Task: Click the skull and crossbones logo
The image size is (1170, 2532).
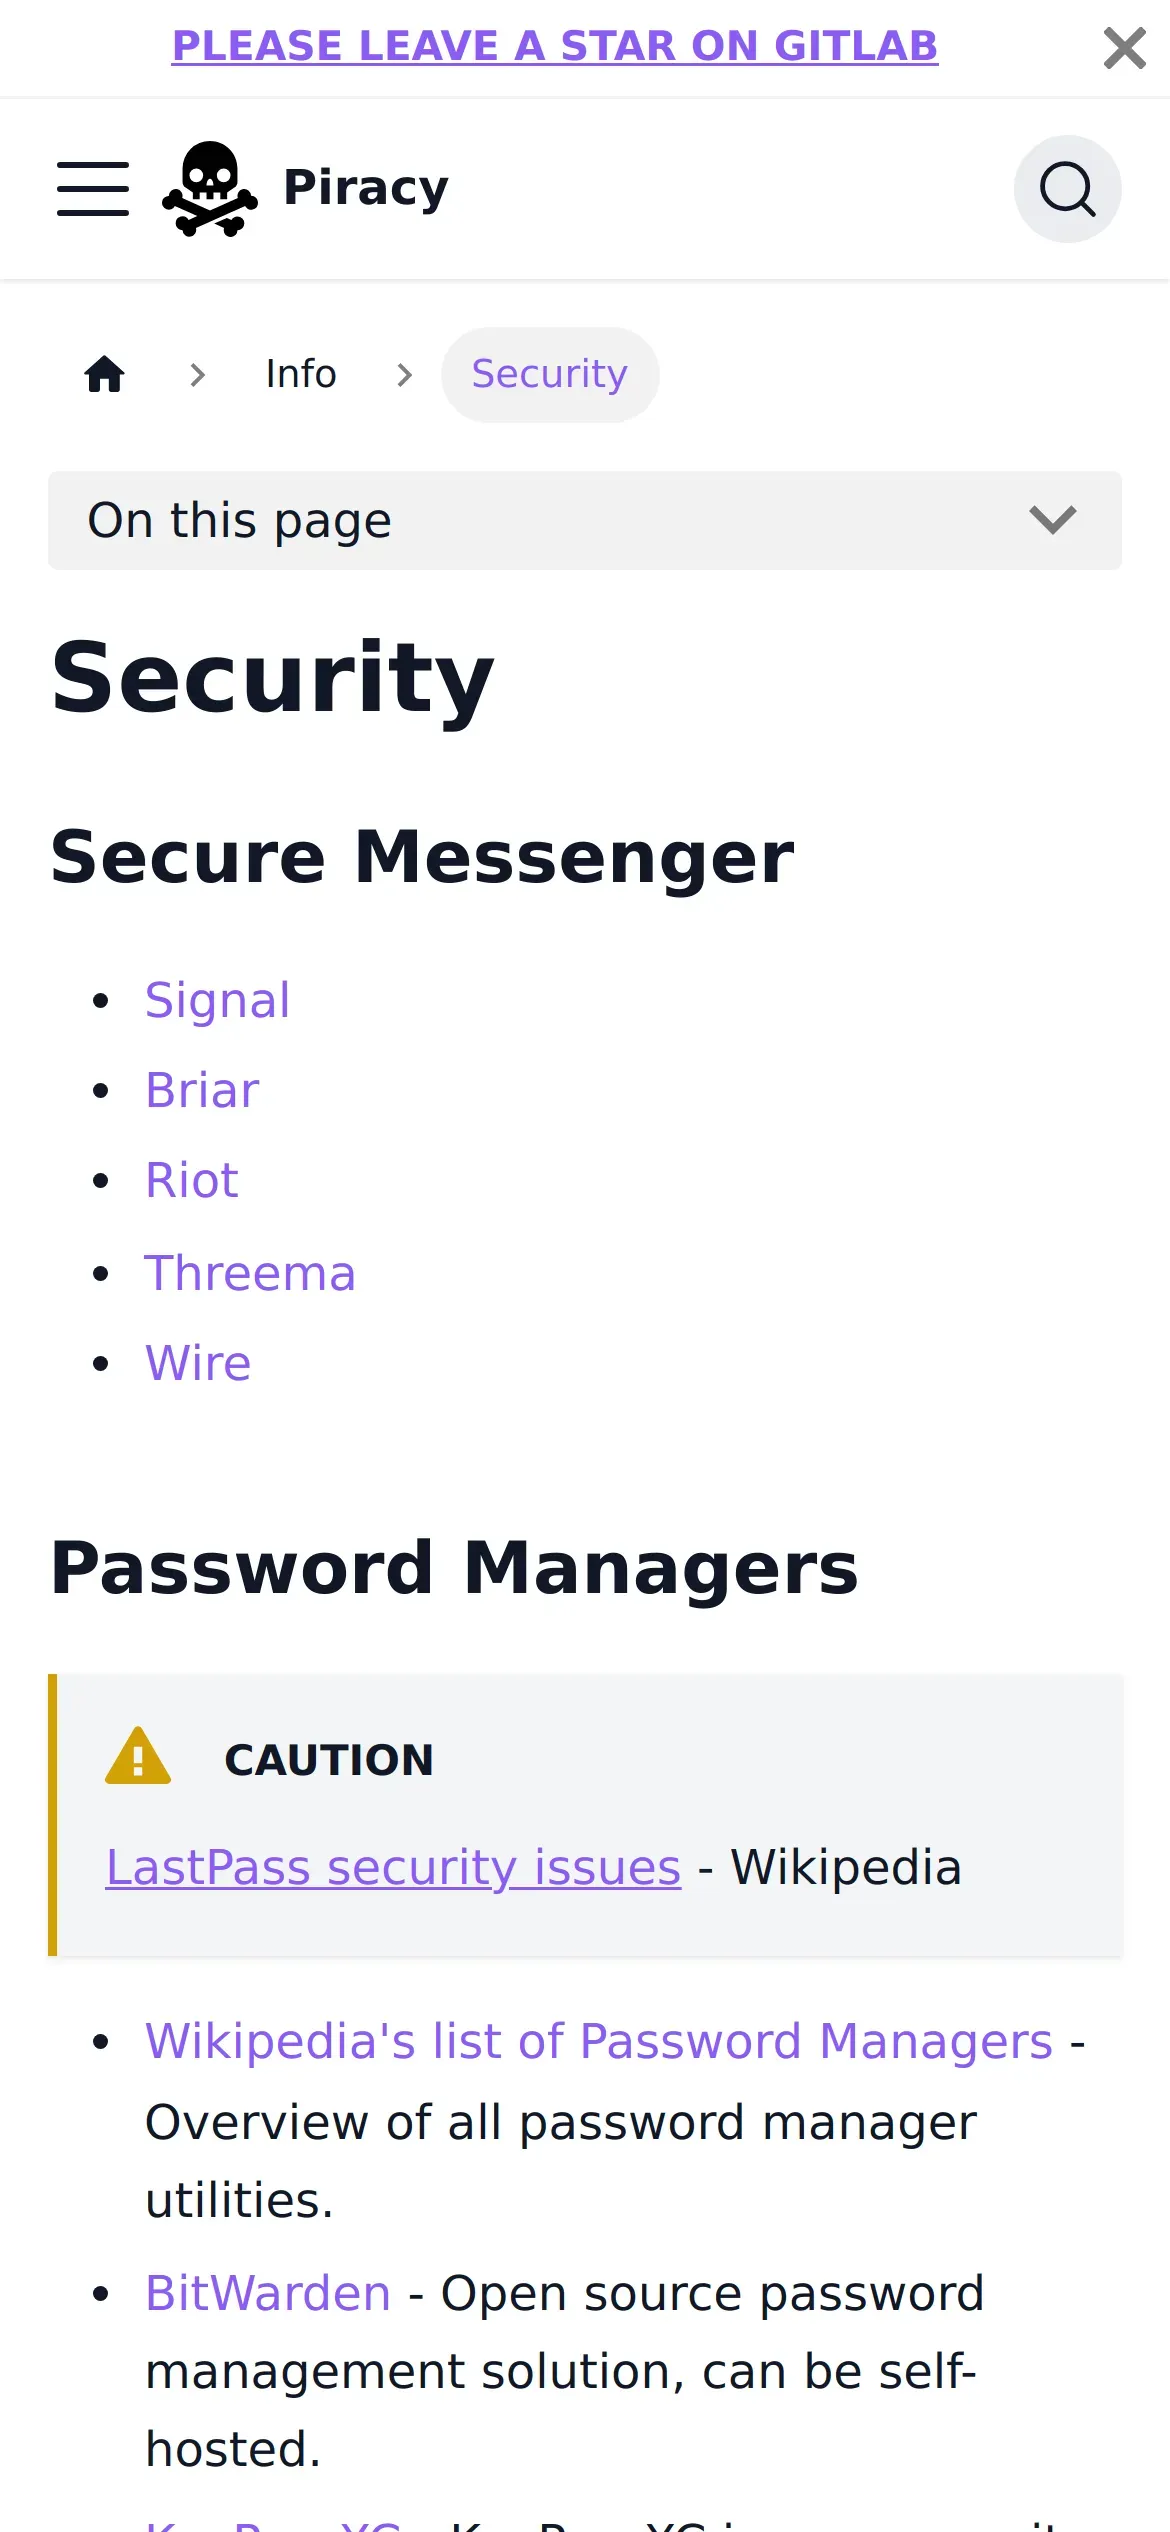Action: [210, 189]
